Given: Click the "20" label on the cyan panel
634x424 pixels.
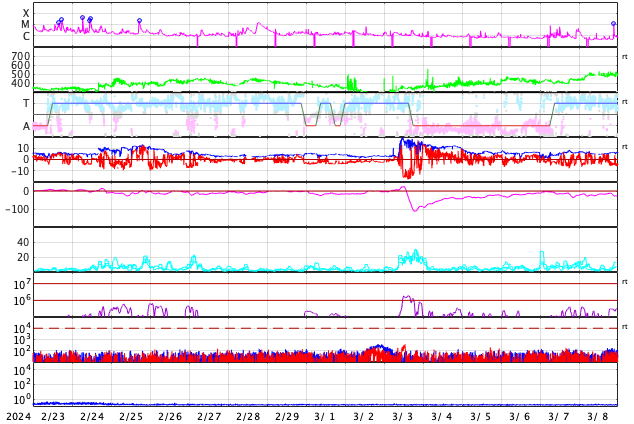Looking at the screenshot, I should tap(23, 257).
